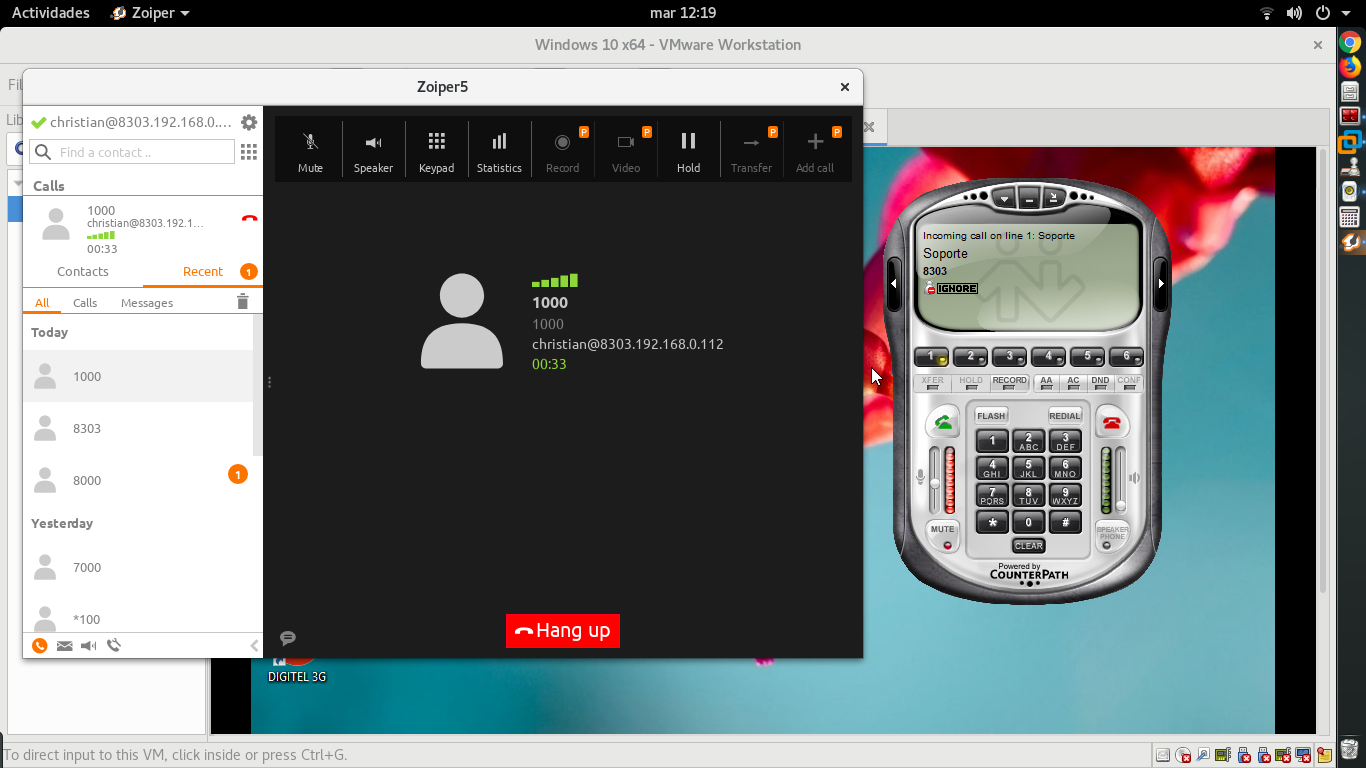Select today's recent entry 1000
1366x768 pixels.
(138, 376)
